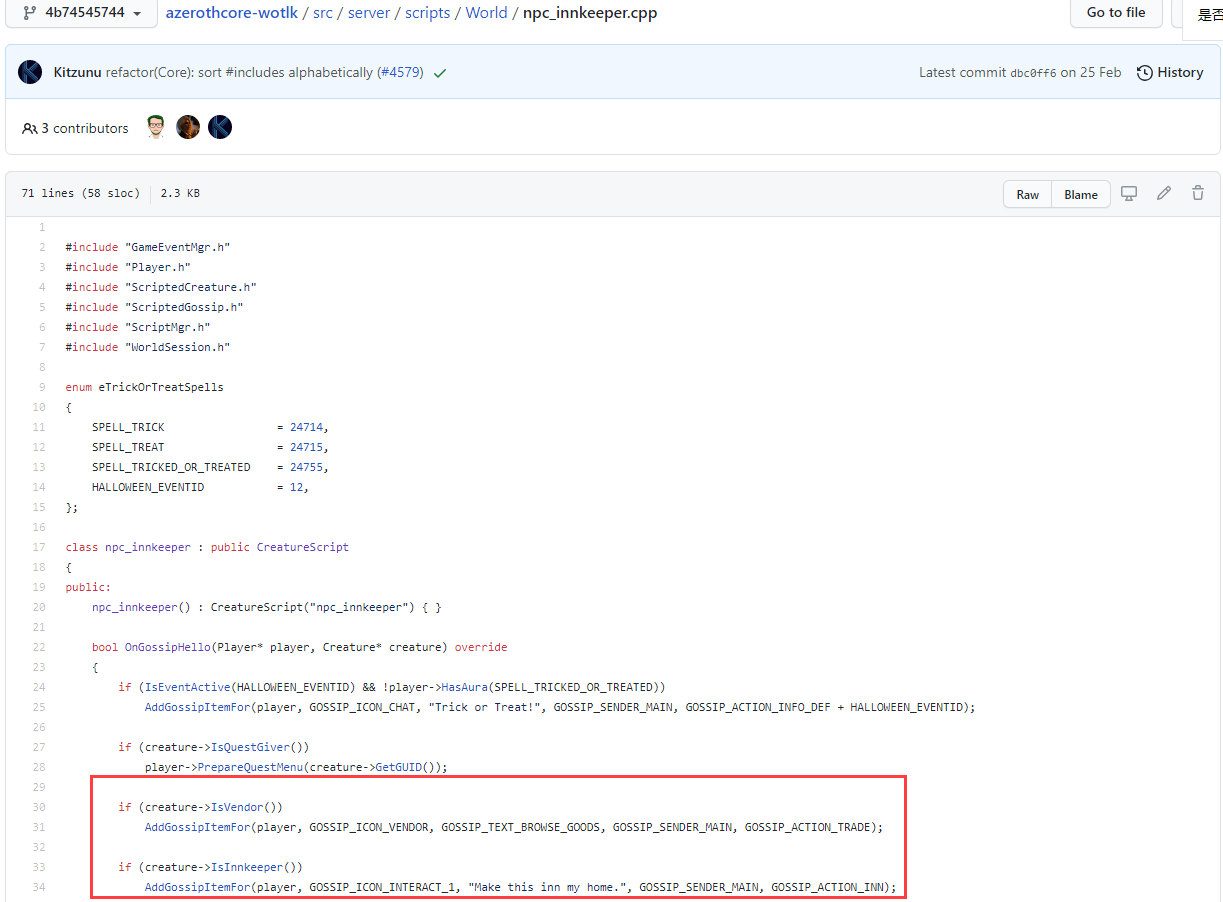Open Kitzunu's avatar next to the commit
Viewport: 1223px width, 902px height.
coord(29,72)
